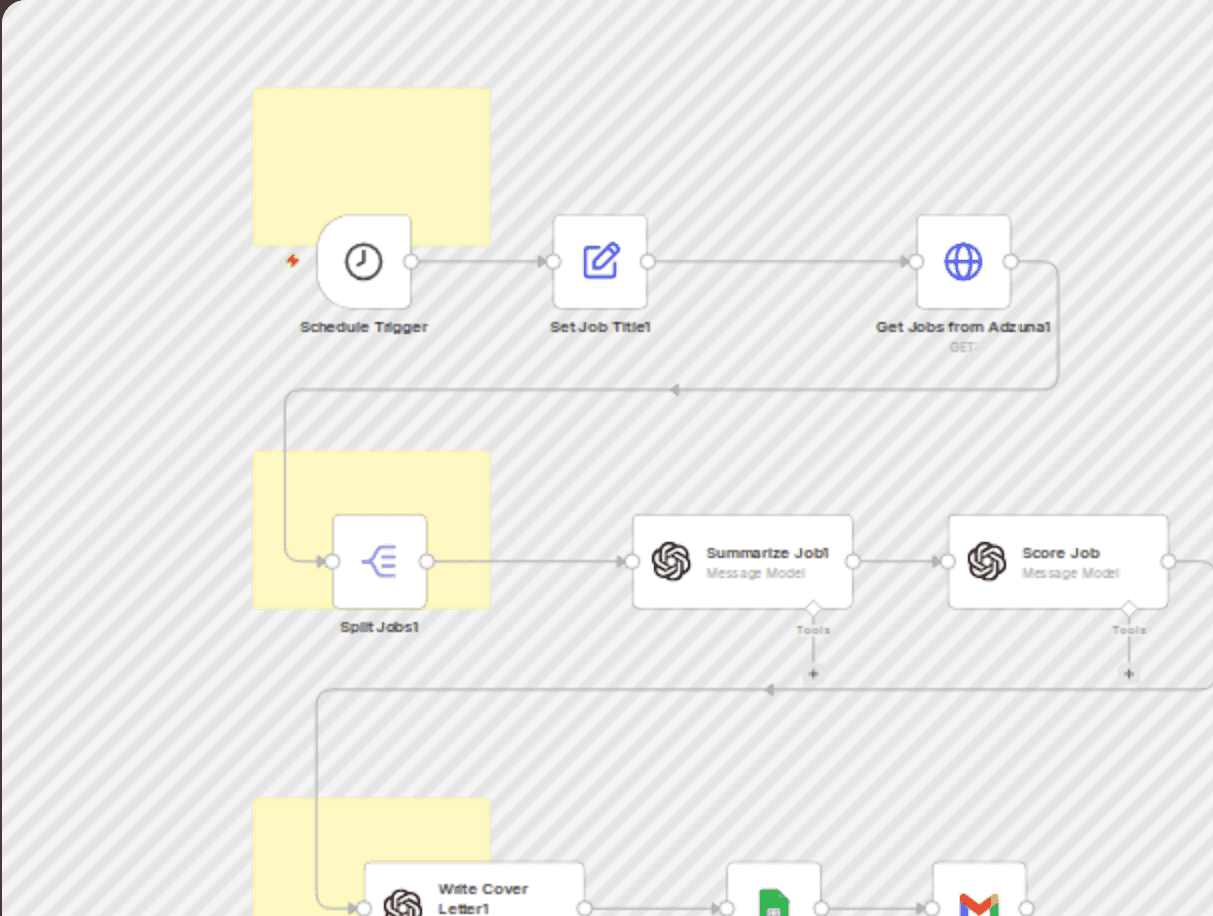Image resolution: width=1213 pixels, height=916 pixels.
Task: Click the Summarize Job1 node title
Action: (768, 552)
